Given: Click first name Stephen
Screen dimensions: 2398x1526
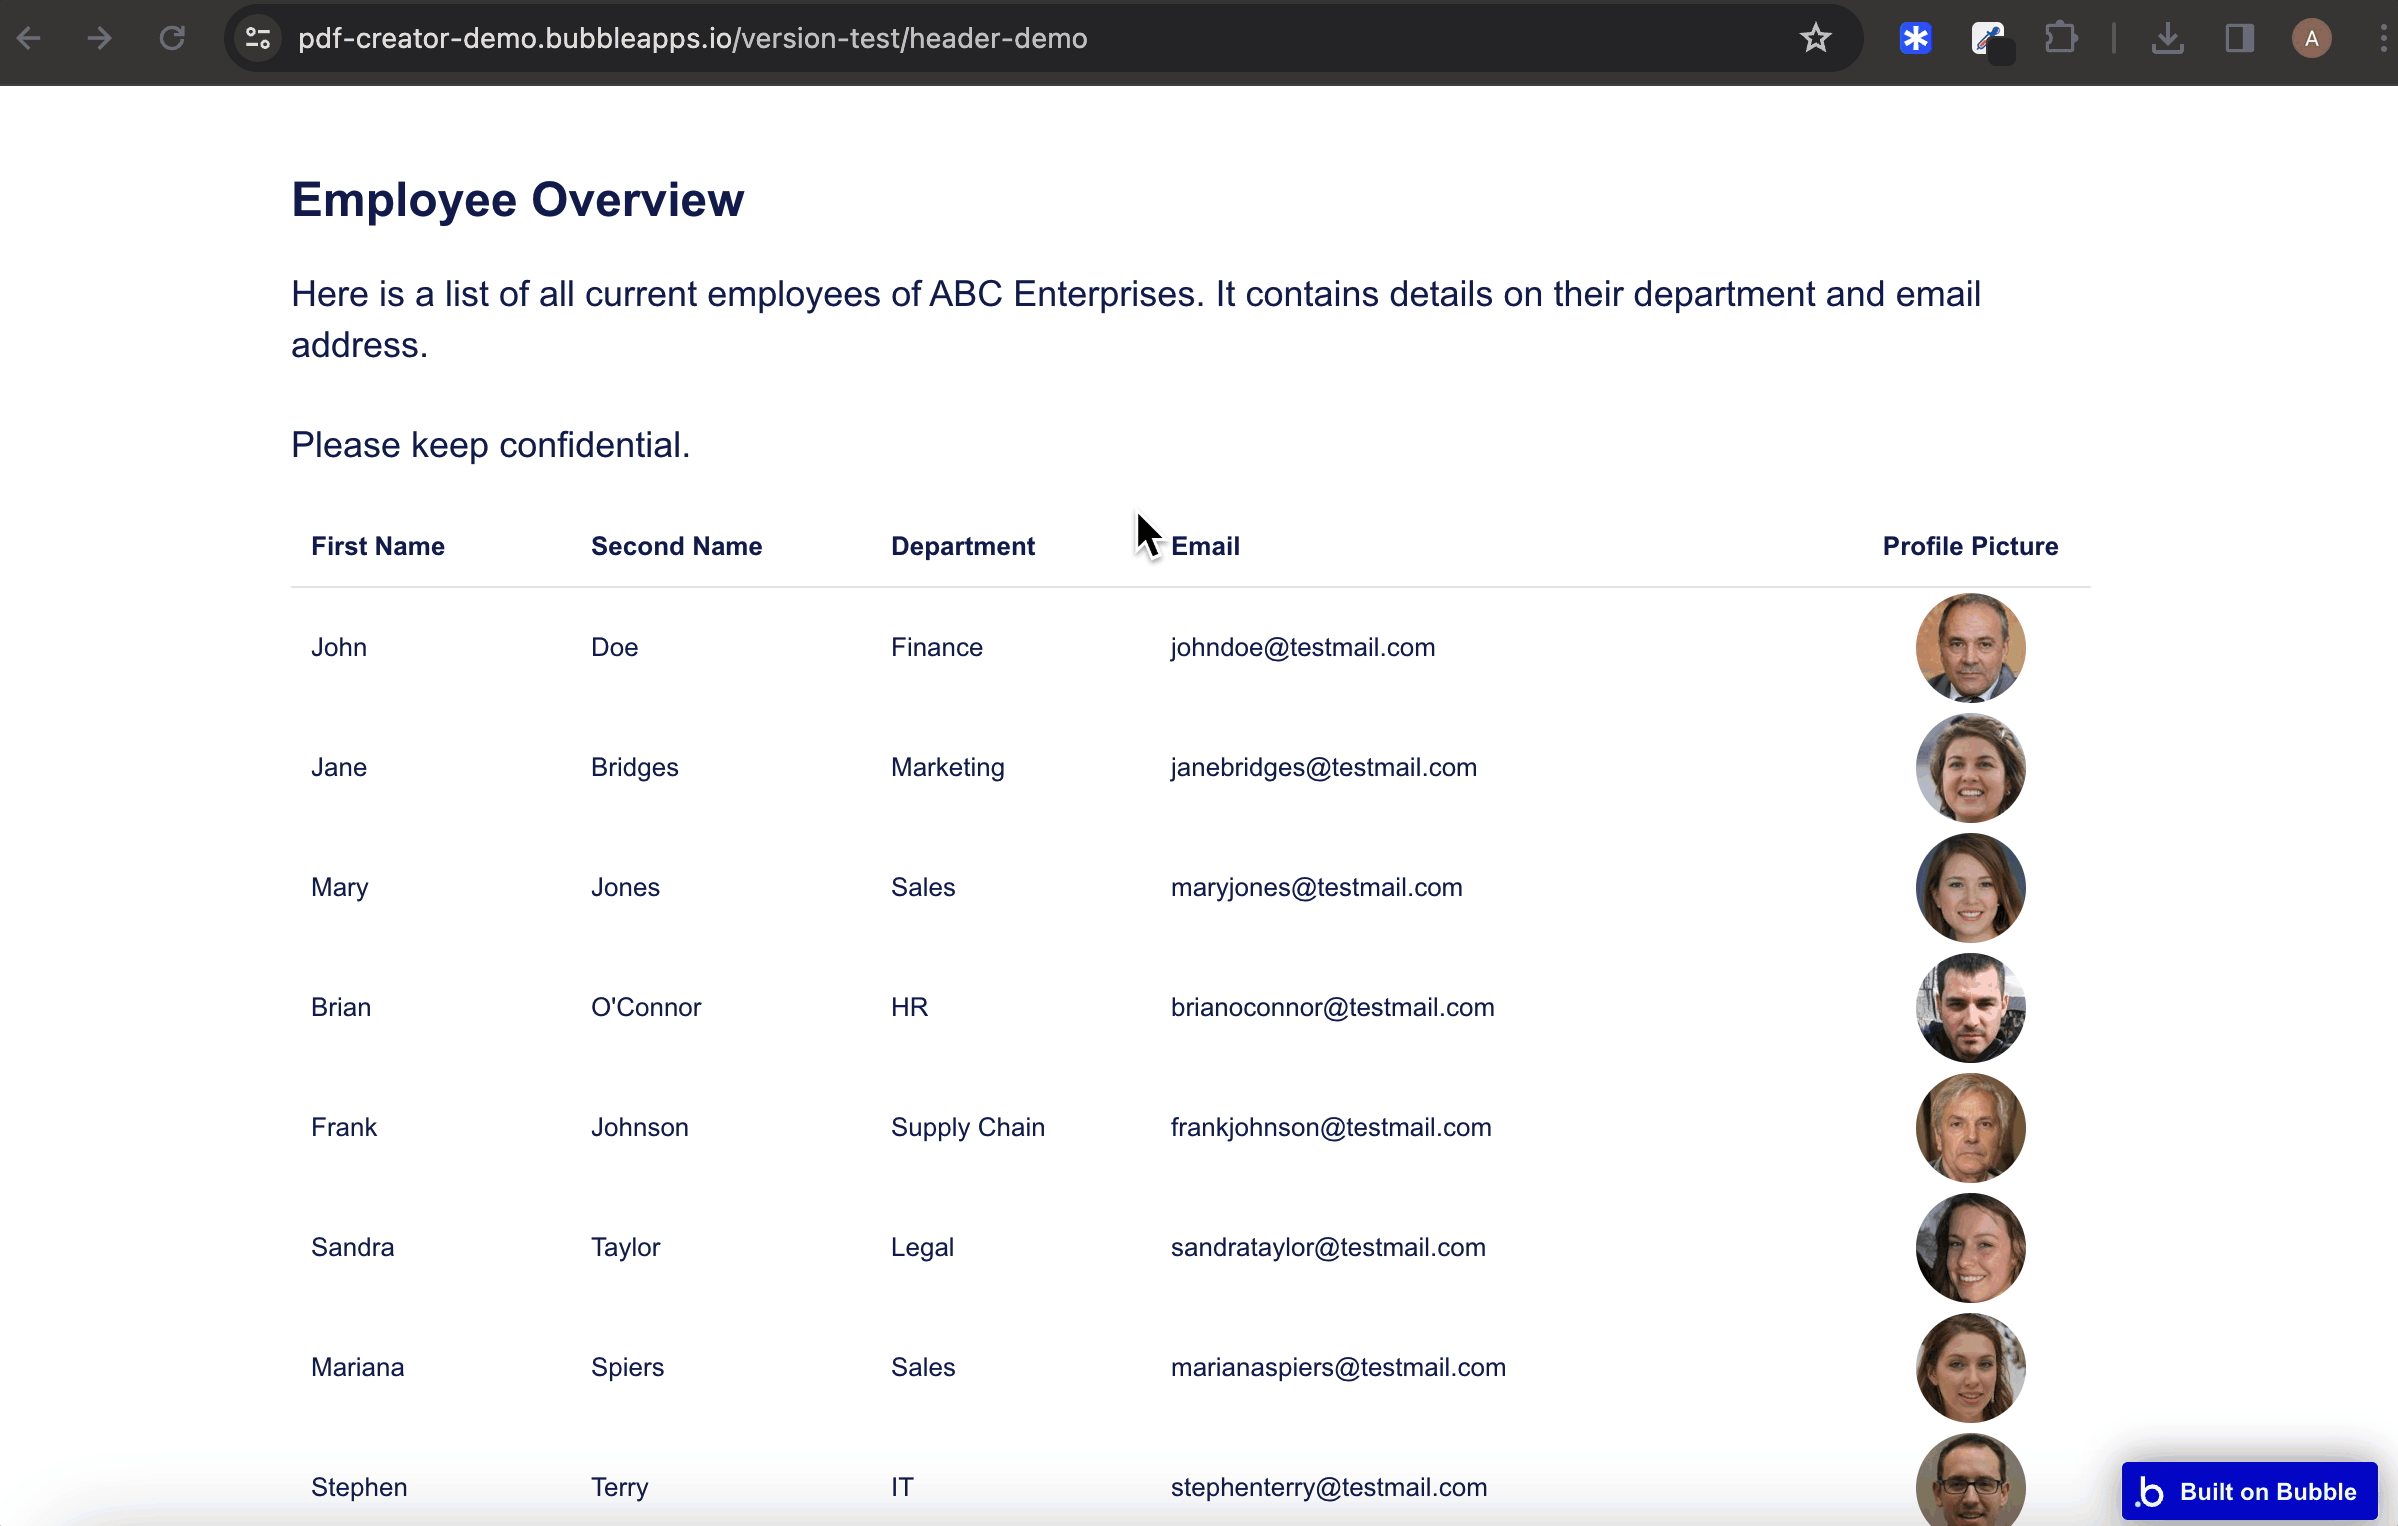Looking at the screenshot, I should tap(359, 1488).
